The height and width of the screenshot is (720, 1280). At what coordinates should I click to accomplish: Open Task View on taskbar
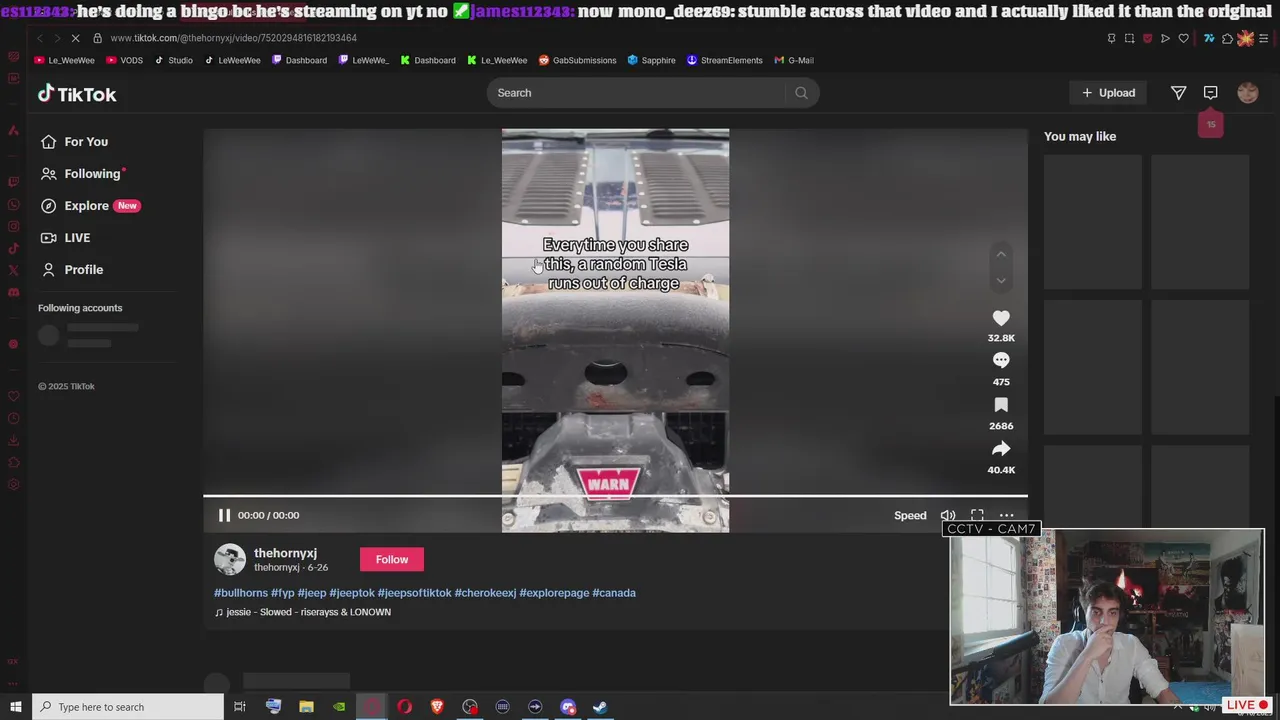pos(240,707)
